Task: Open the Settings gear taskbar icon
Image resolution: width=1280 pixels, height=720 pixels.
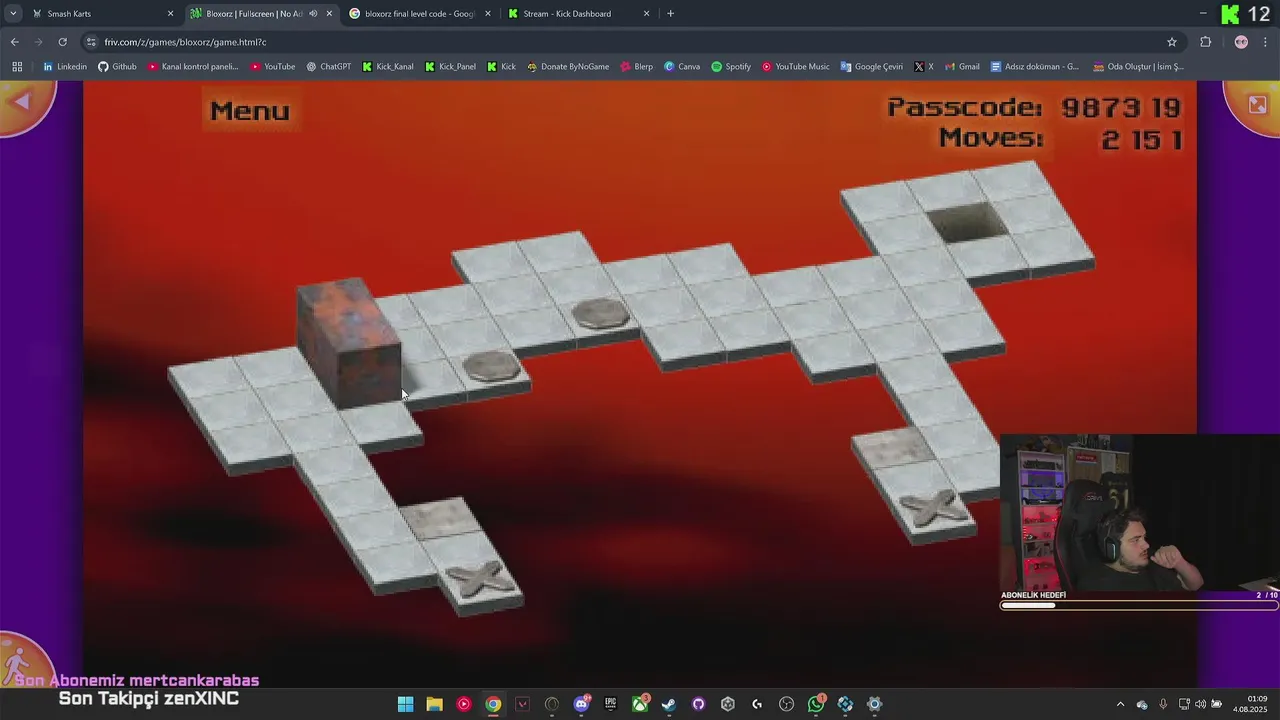Action: click(x=874, y=704)
